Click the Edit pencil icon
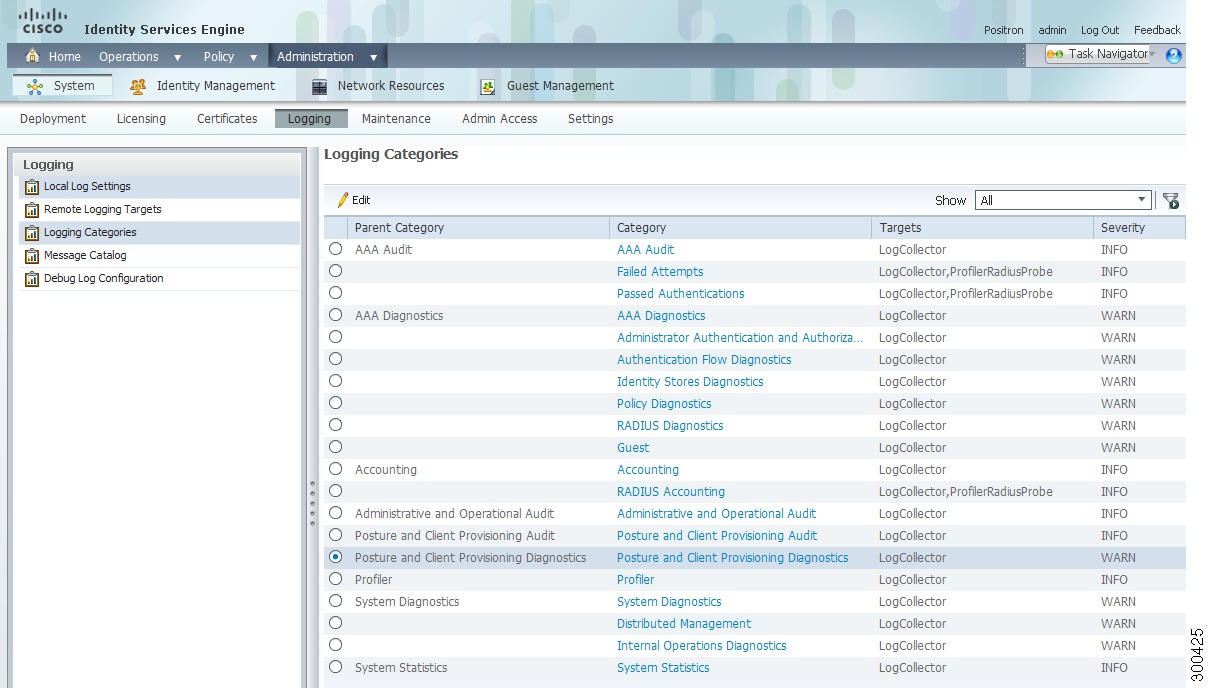This screenshot has height=688, width=1210. coord(343,200)
